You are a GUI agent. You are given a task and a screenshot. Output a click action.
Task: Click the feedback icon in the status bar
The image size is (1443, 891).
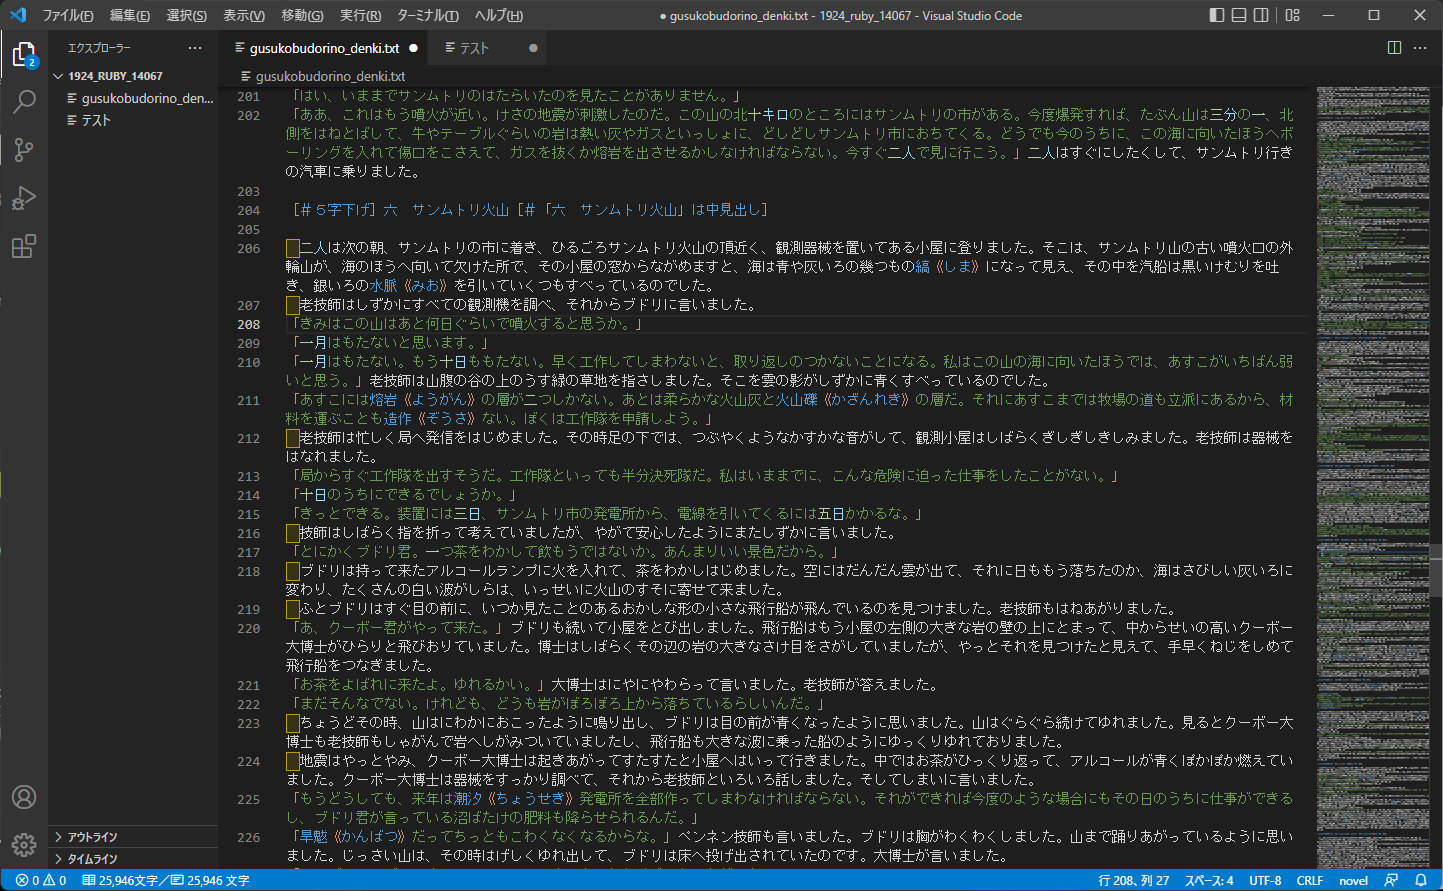tap(1391, 881)
